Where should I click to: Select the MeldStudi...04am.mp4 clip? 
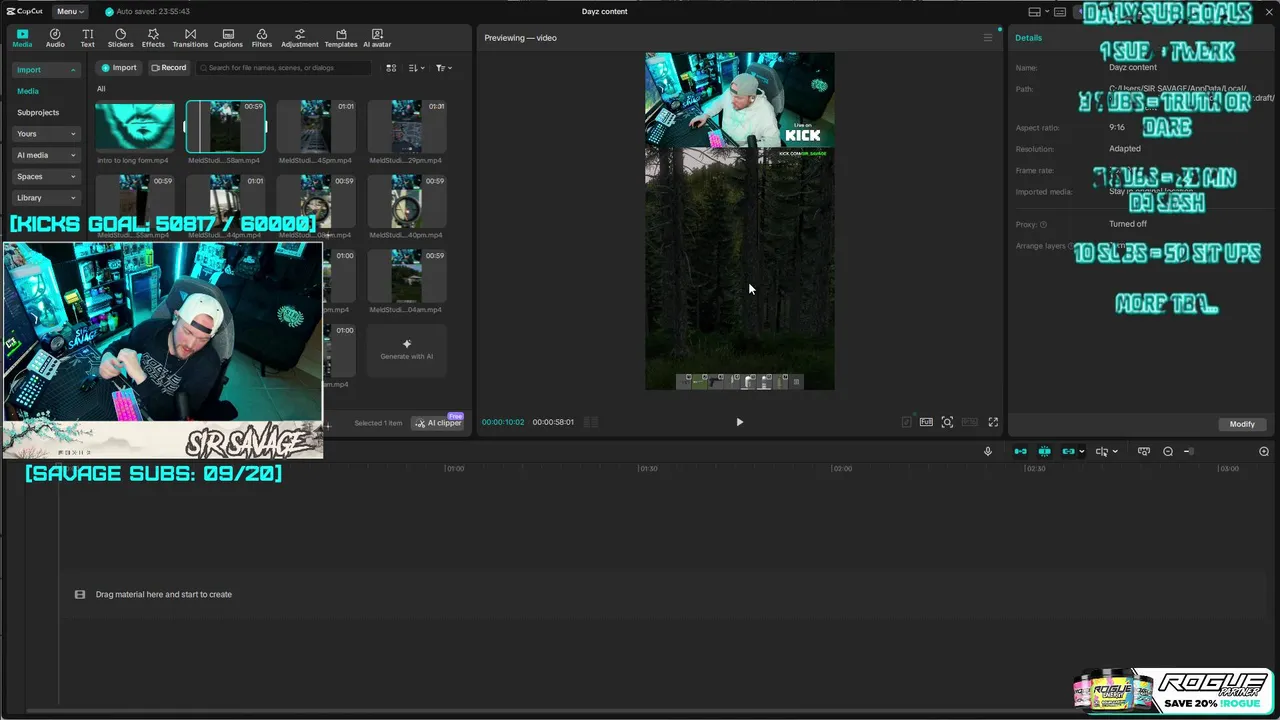click(x=407, y=276)
